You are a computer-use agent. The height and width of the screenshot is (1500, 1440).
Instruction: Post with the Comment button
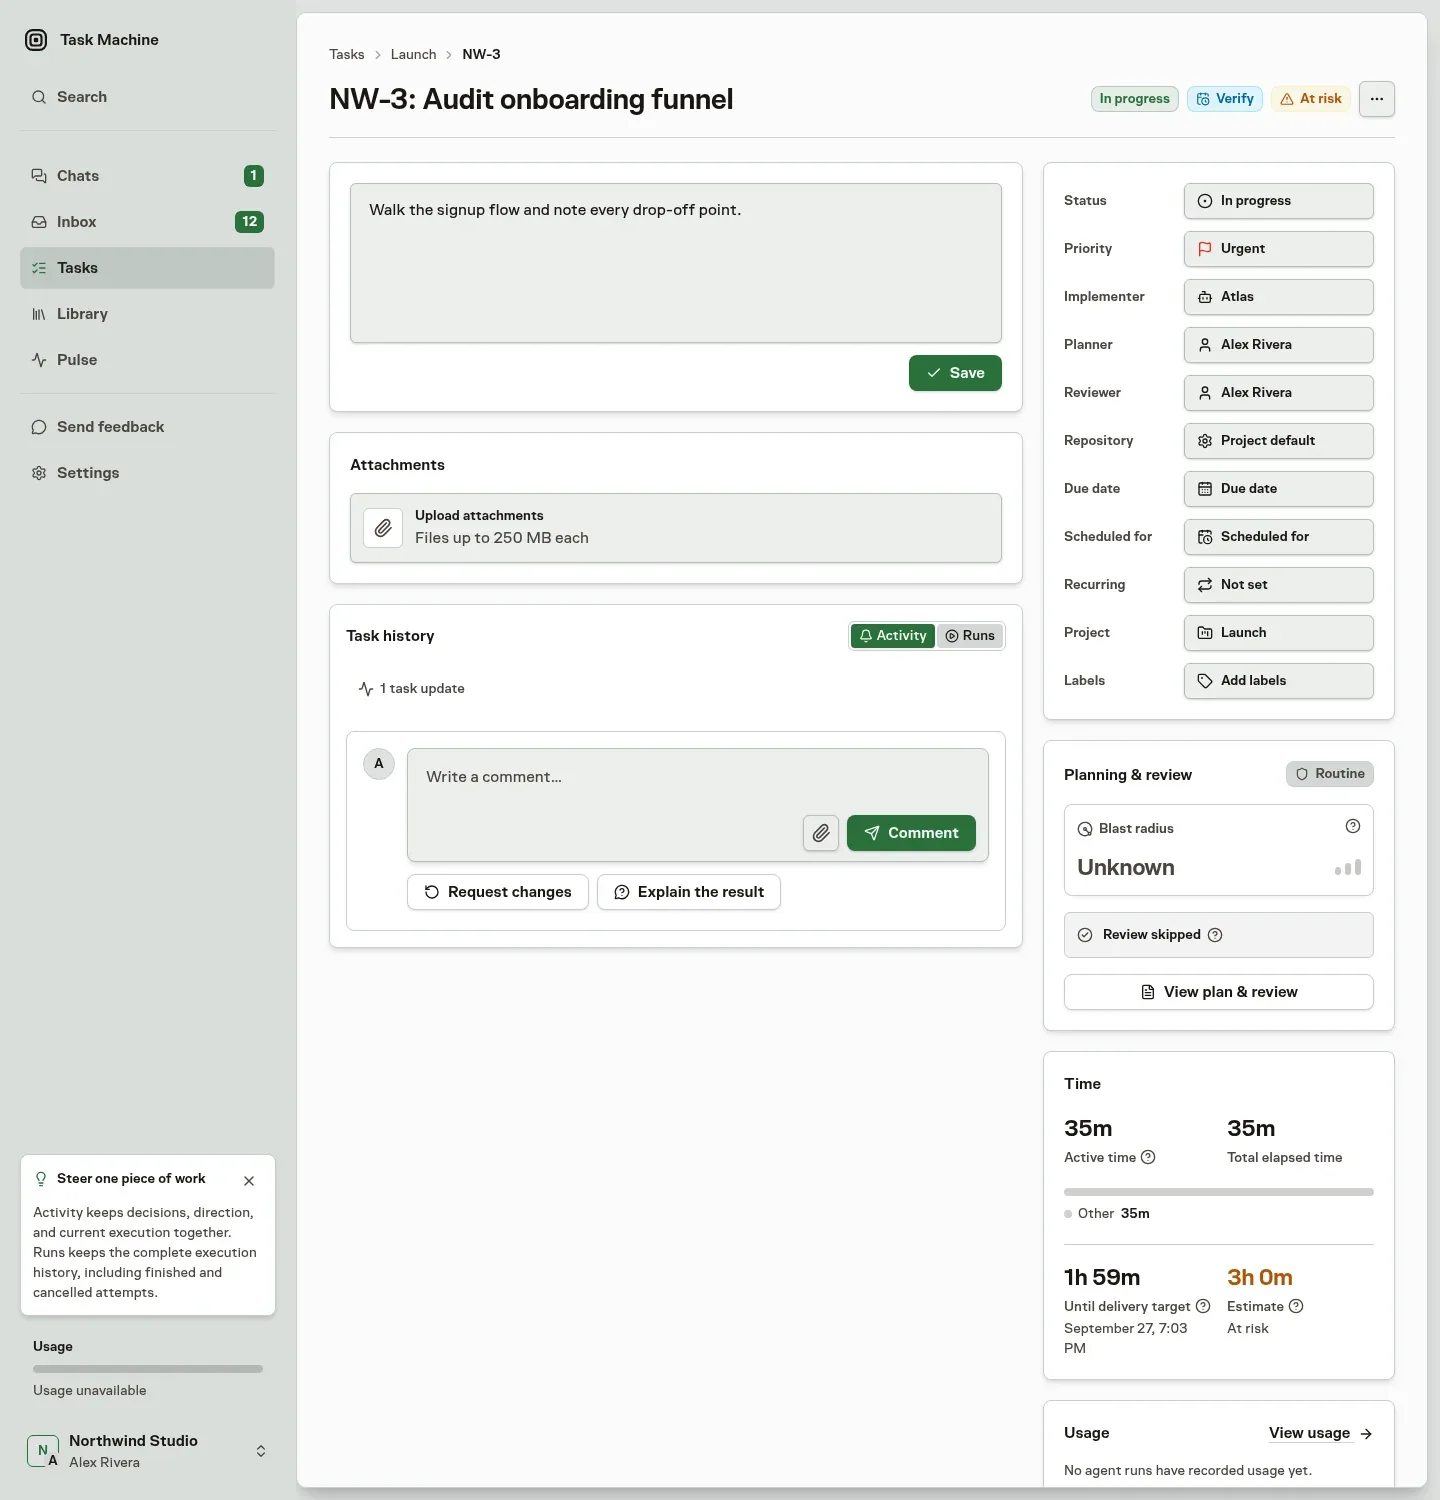click(x=911, y=833)
